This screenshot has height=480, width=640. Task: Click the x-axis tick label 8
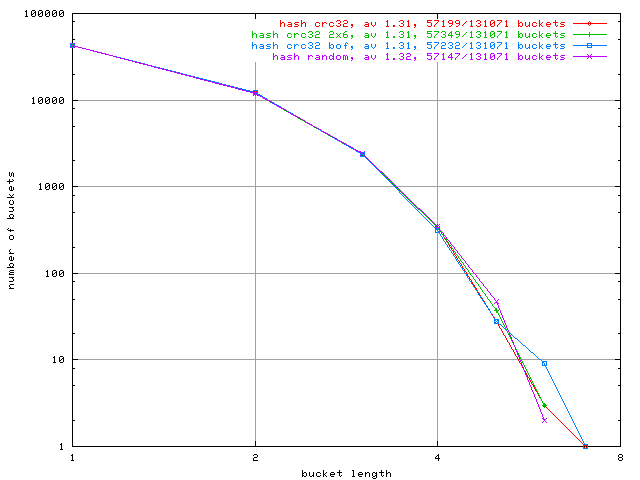620,458
